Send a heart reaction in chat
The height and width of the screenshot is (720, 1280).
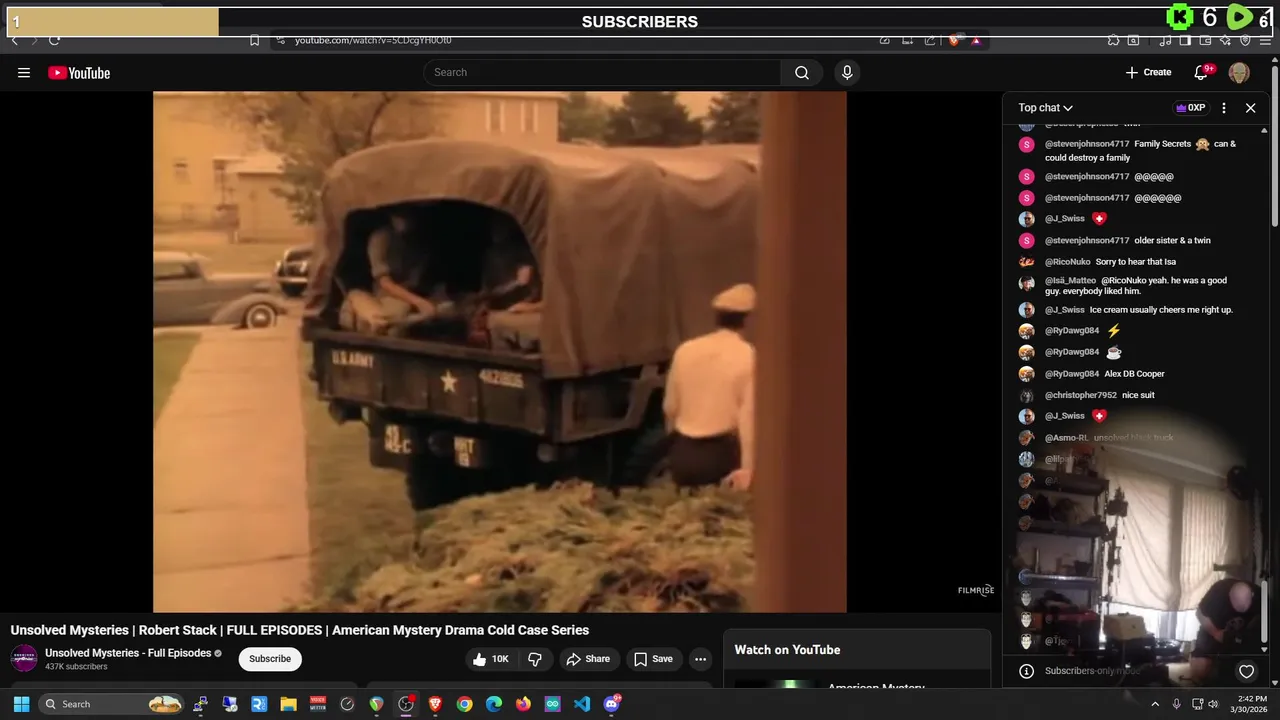click(1246, 671)
